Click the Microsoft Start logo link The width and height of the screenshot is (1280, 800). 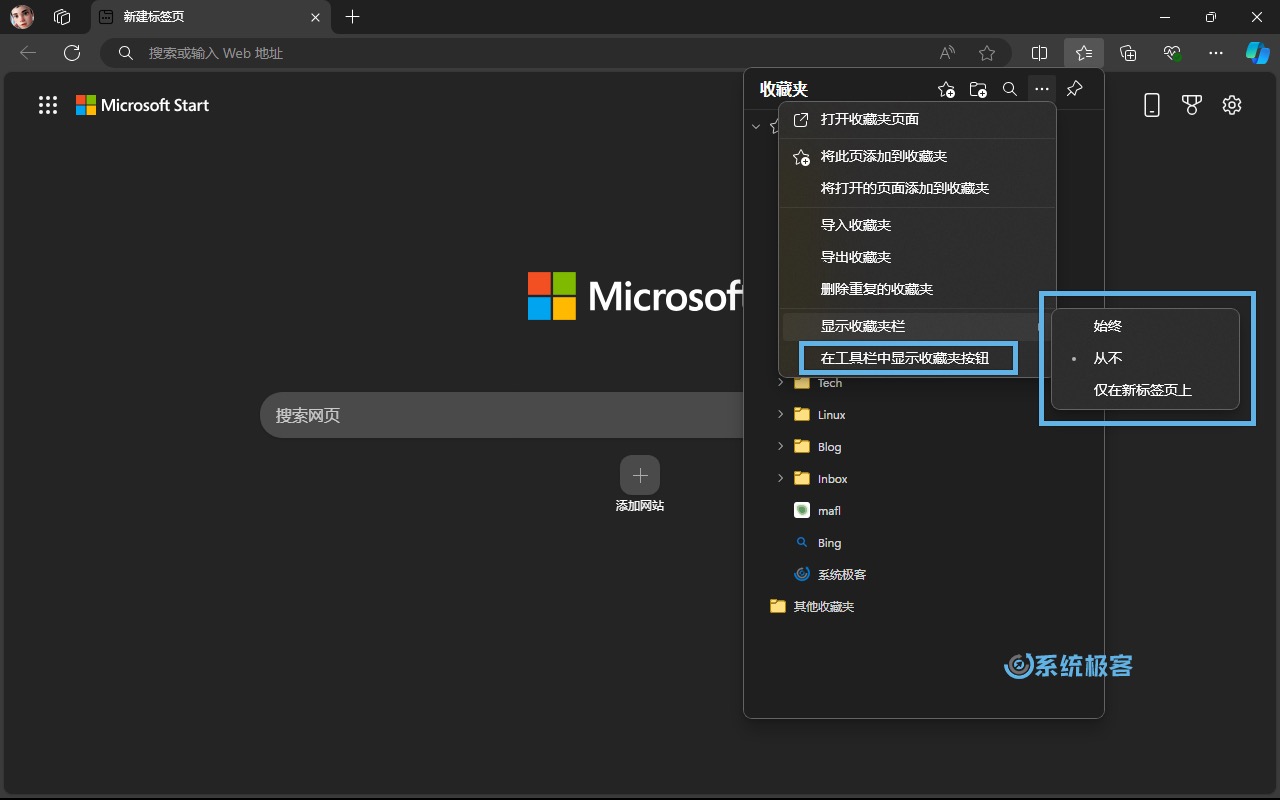click(143, 105)
